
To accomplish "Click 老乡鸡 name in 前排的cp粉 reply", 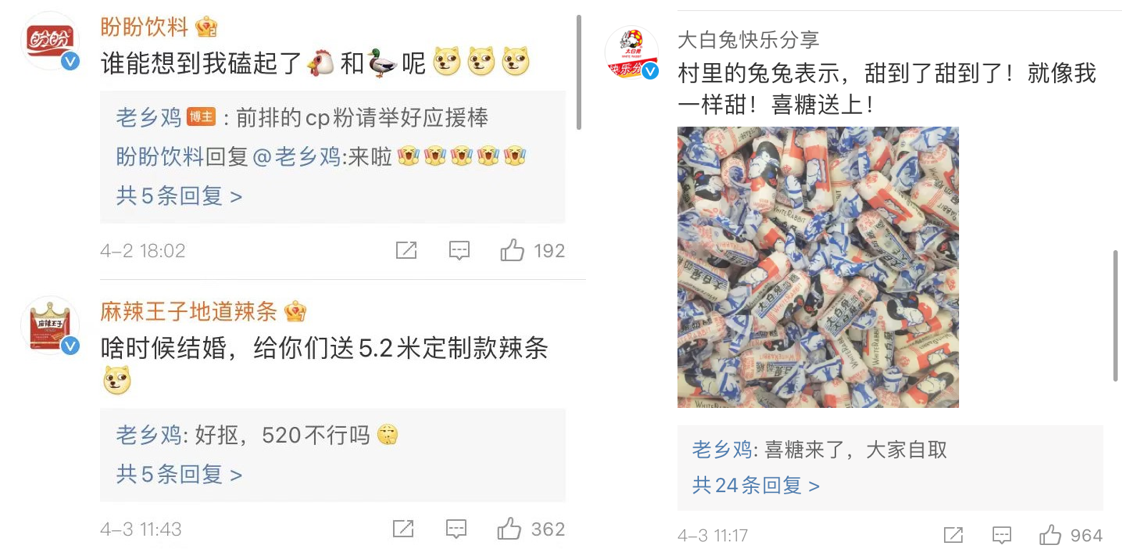I will (149, 118).
